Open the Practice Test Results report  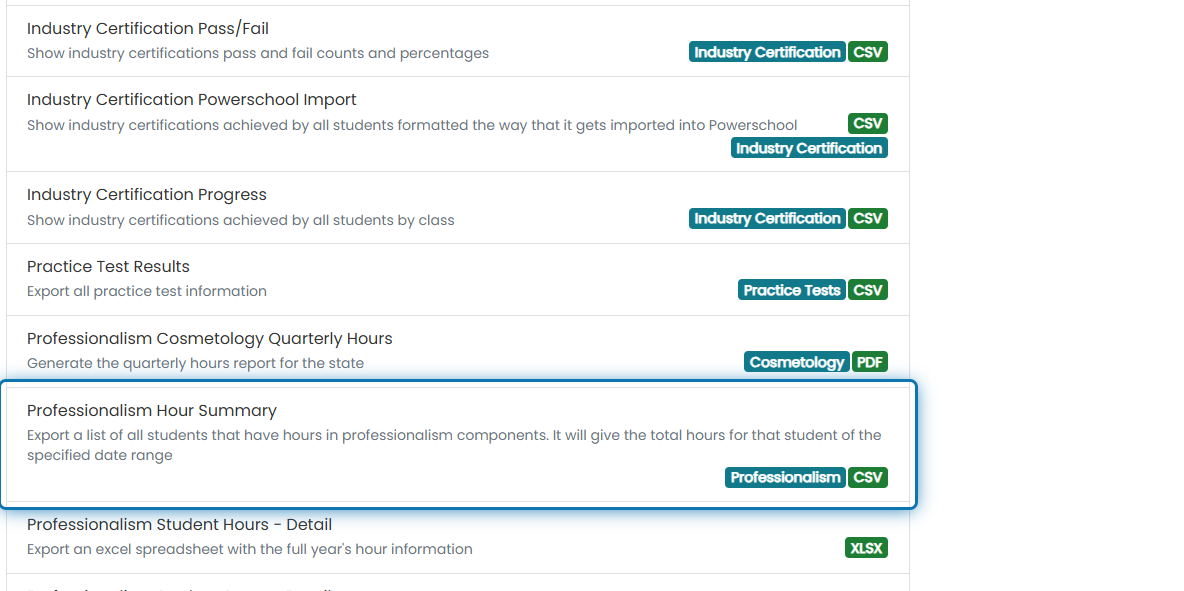458,279
